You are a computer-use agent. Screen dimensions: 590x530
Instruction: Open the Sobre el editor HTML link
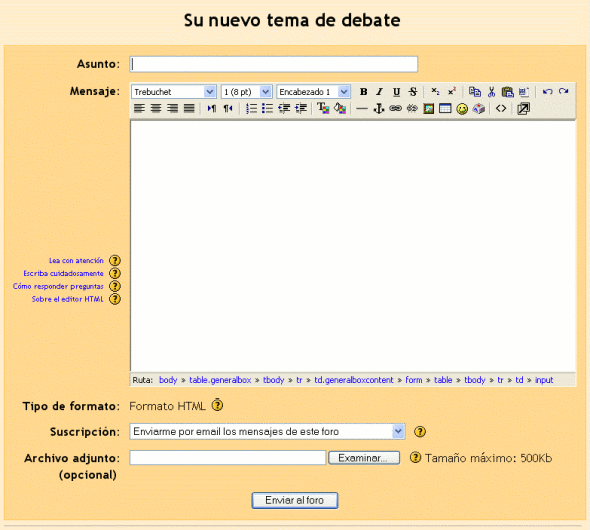pyautogui.click(x=67, y=299)
